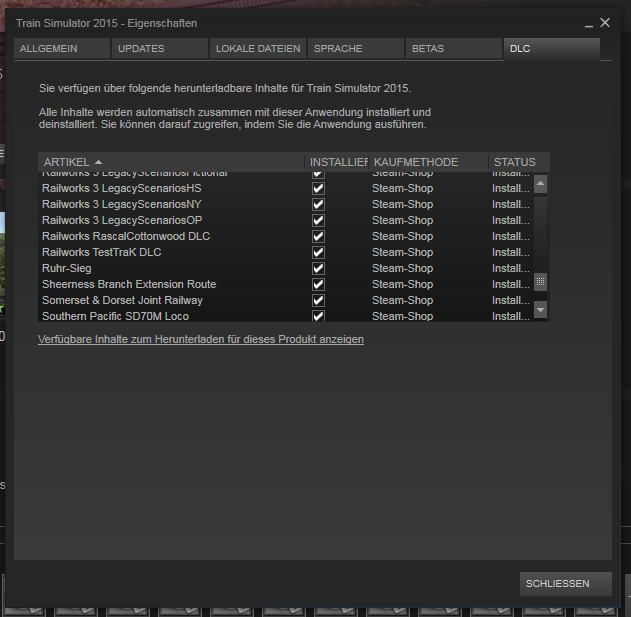
Task: Select the Railworks TestTraK DLC entry
Action: [286, 252]
